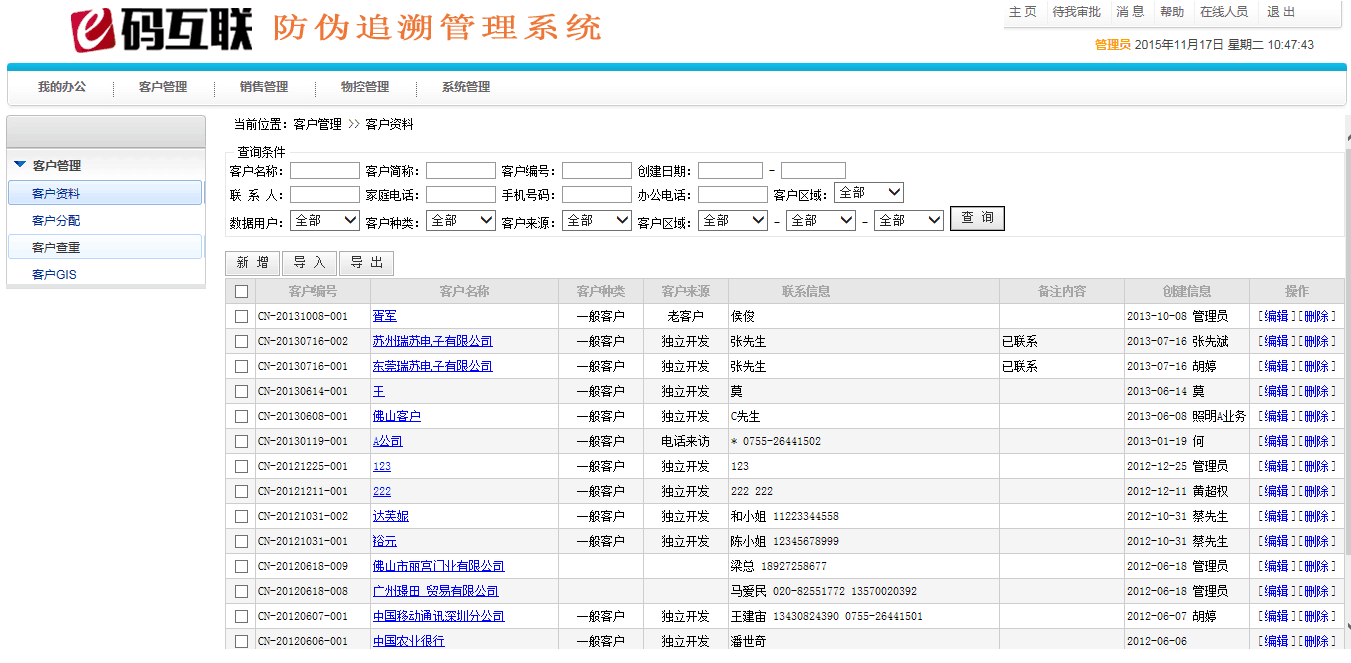Open the 数据用户 dropdown
Image resolution: width=1351 pixels, height=663 pixels.
point(325,220)
